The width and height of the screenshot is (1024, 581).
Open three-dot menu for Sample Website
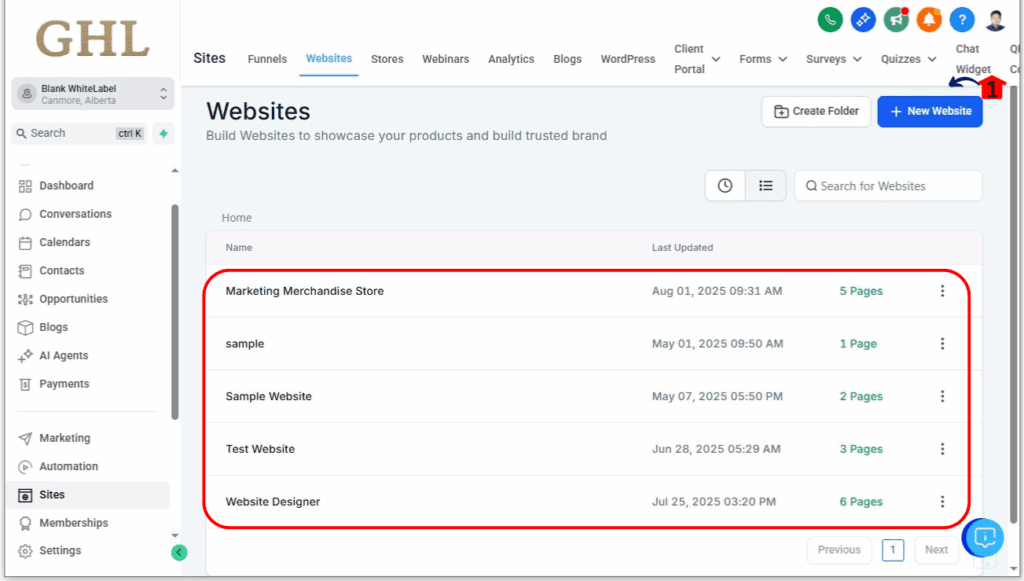point(942,396)
